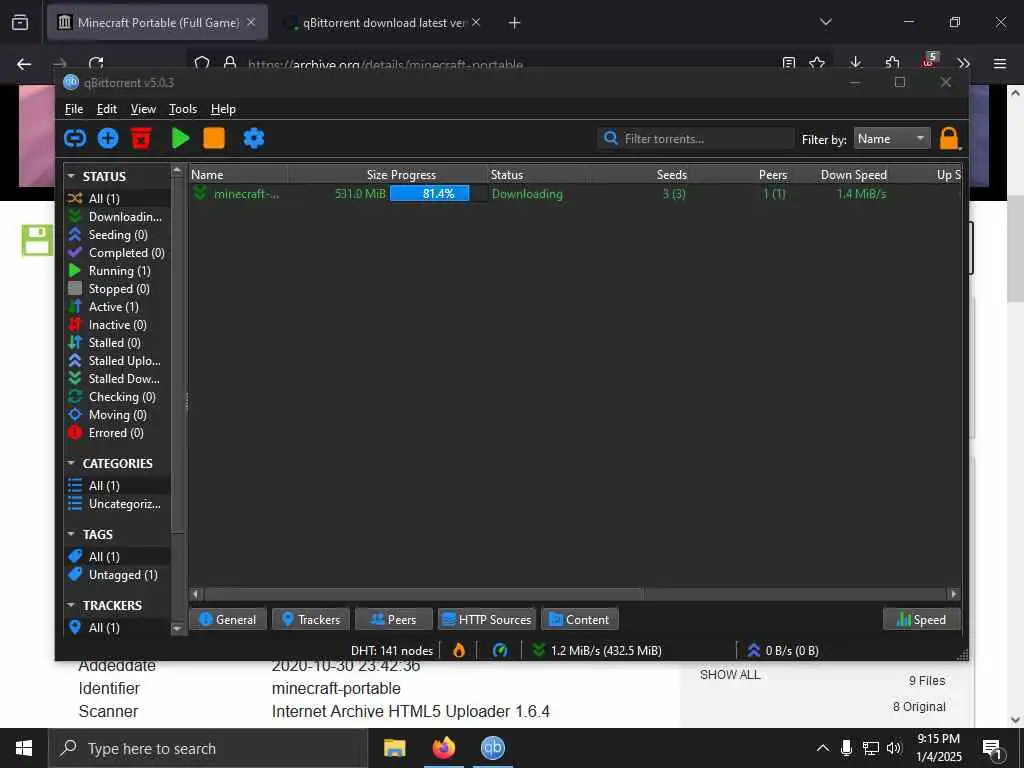Switch to the Content tab

click(580, 619)
